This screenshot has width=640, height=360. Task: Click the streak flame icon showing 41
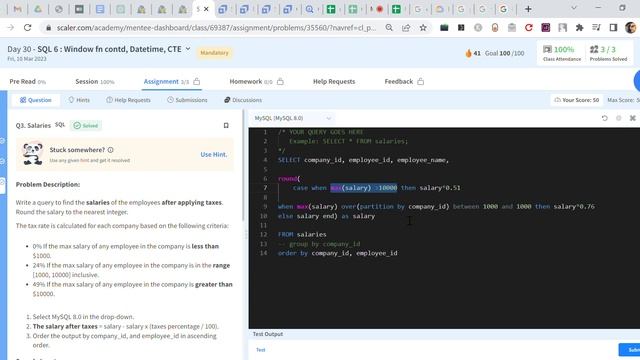coord(469,53)
